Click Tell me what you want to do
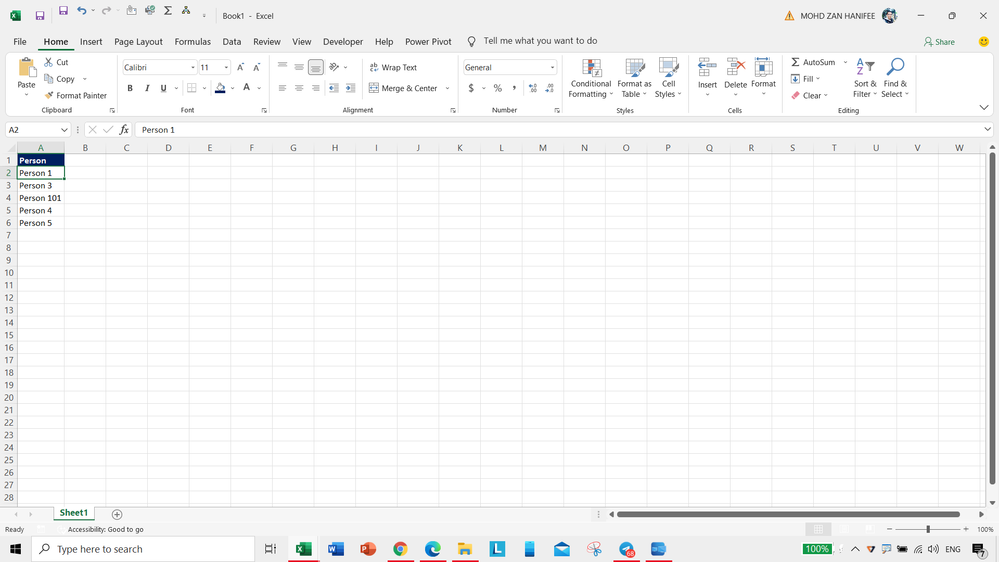Viewport: 999px width, 562px height. (540, 41)
